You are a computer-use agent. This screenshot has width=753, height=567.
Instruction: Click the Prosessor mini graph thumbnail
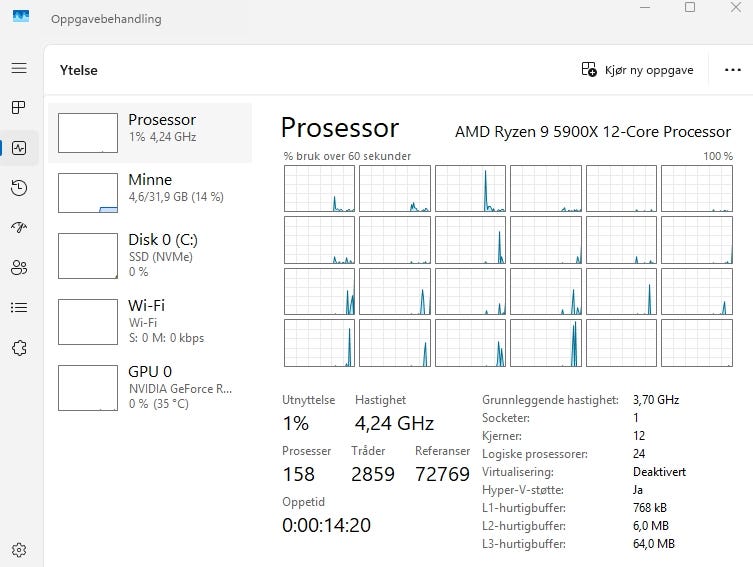tap(88, 133)
